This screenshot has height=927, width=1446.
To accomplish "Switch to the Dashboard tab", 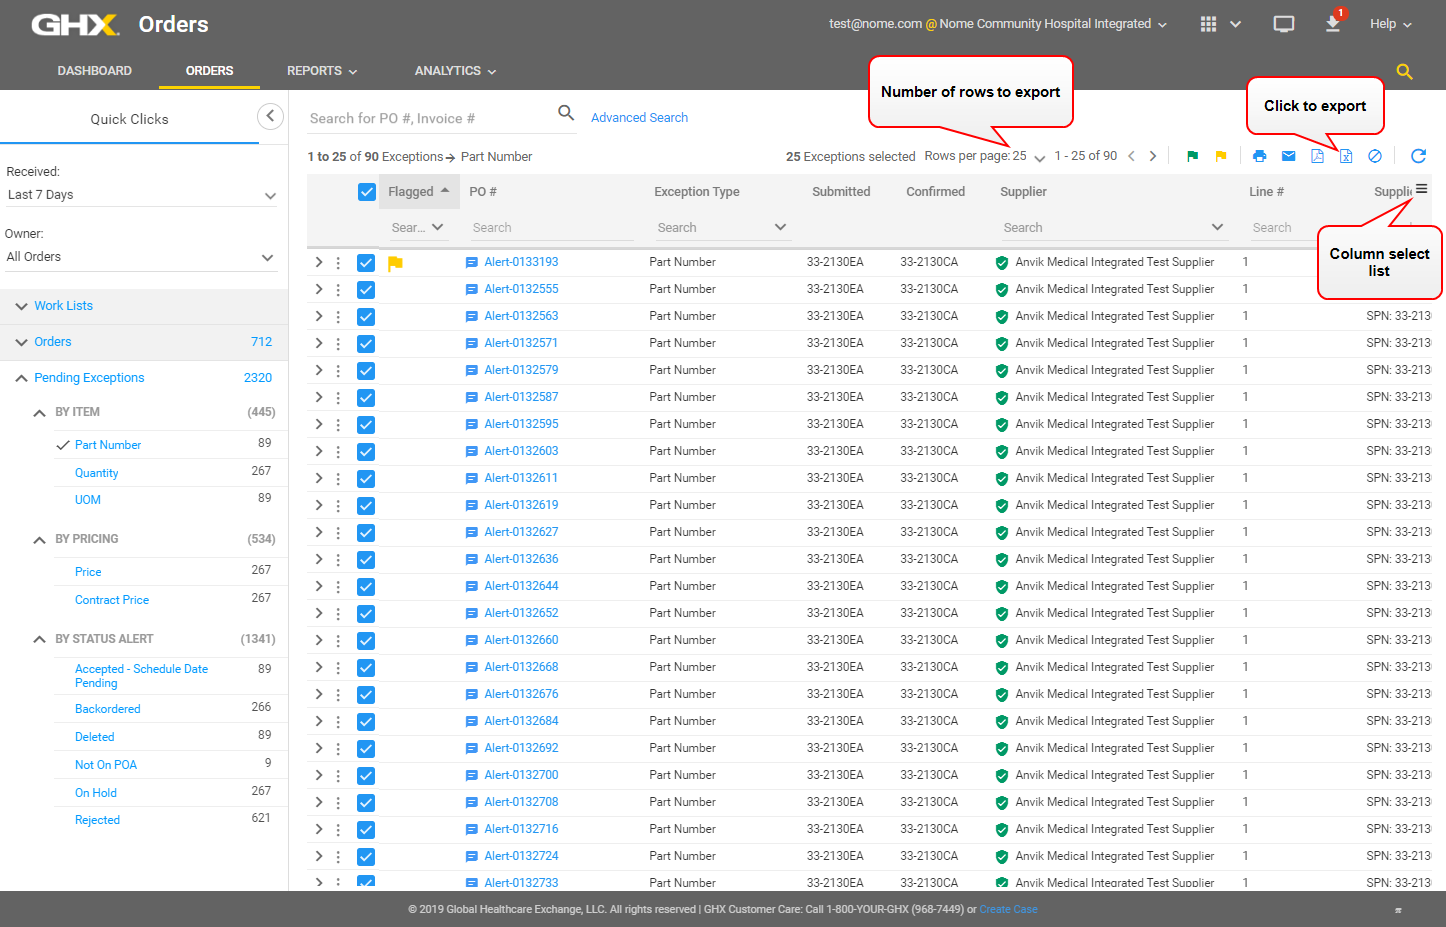I will (x=95, y=71).
